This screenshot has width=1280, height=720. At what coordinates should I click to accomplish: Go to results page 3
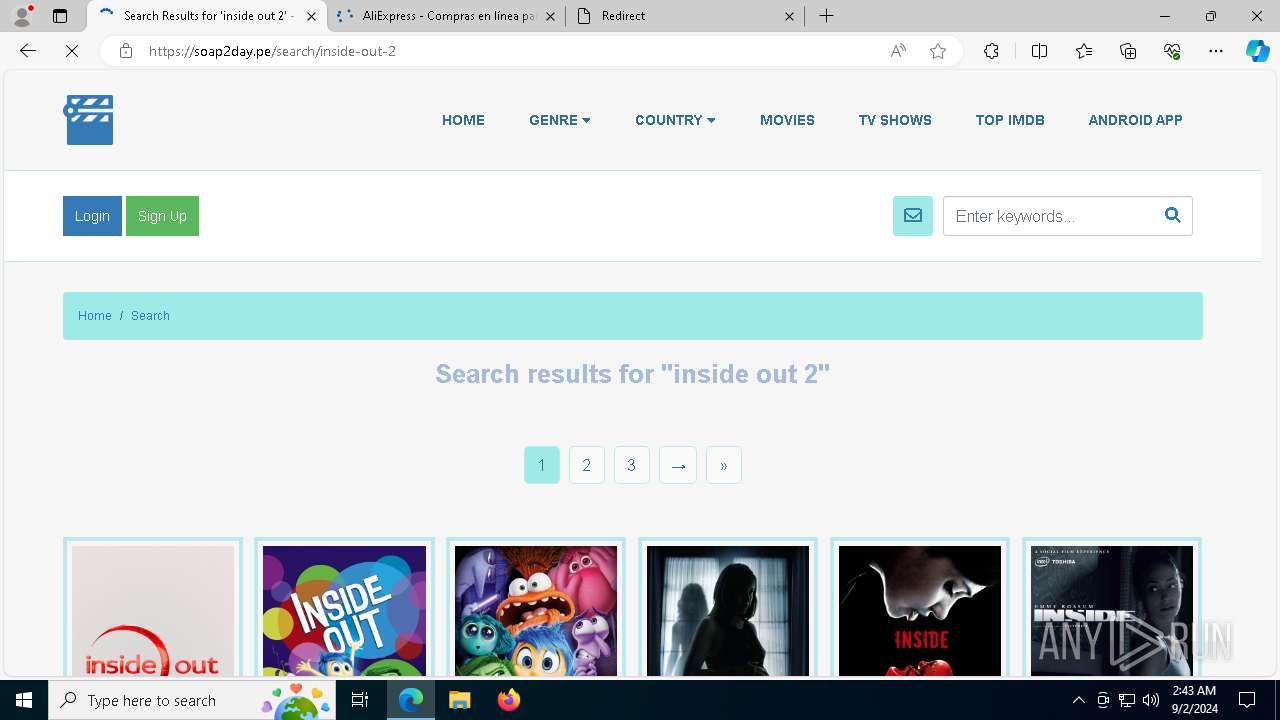tap(631, 465)
